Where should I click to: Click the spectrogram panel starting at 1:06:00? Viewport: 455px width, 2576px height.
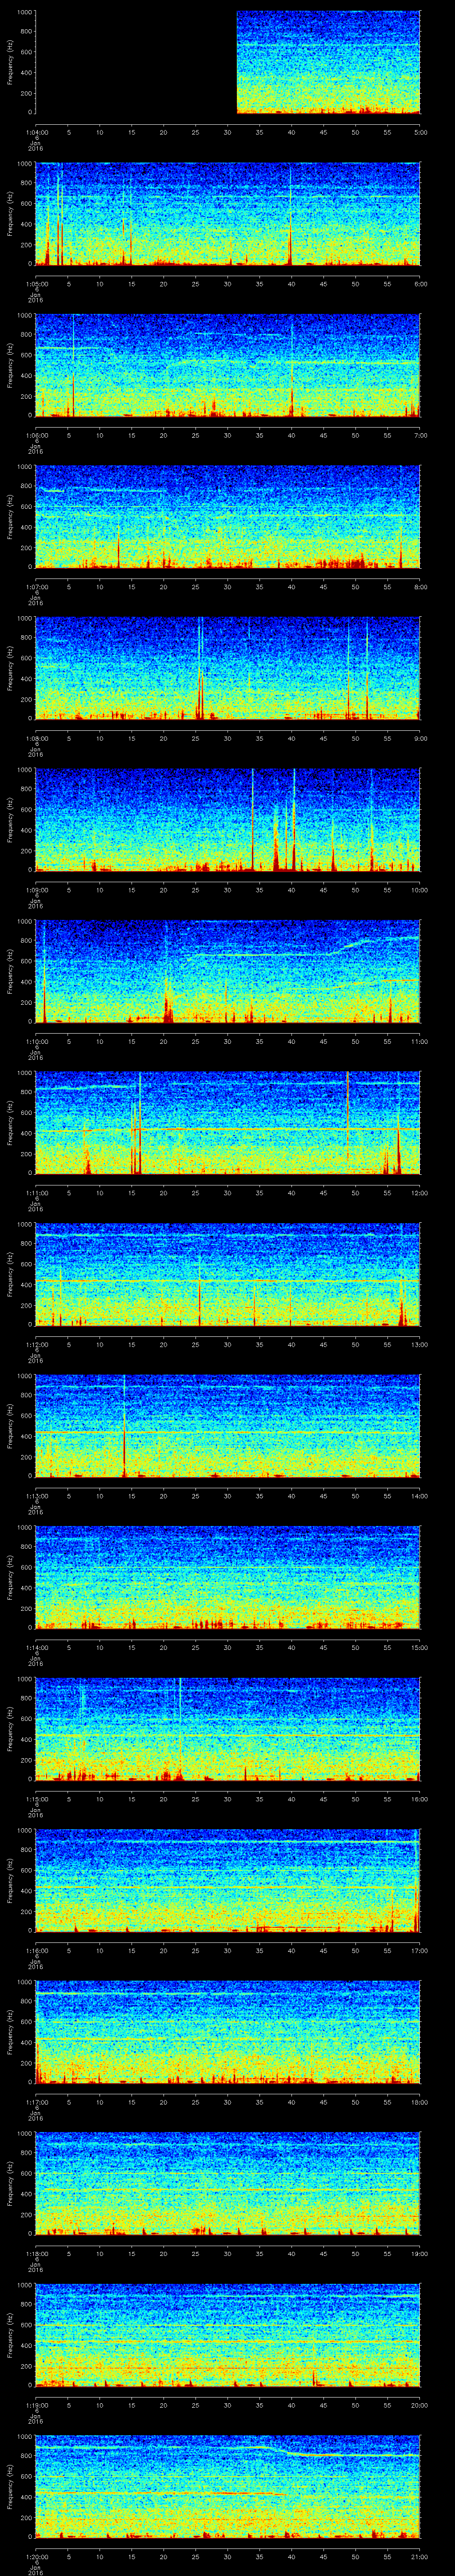point(228,365)
